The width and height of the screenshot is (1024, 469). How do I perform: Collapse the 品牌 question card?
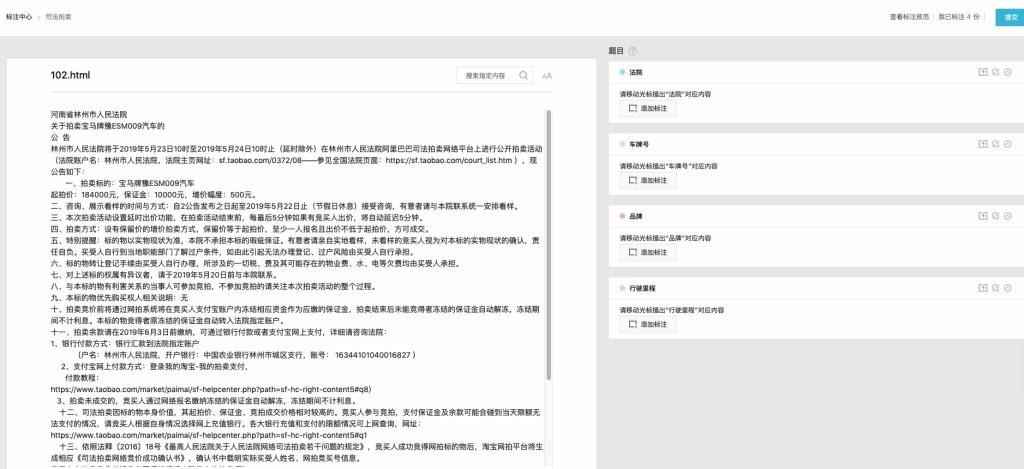click(1008, 216)
